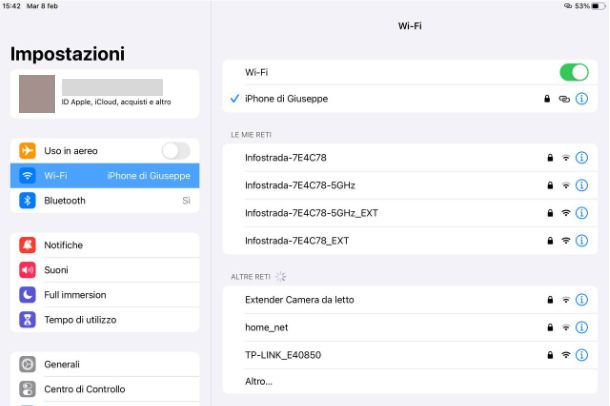Turn off the Wi-Fi switch
Image resolution: width=610 pixels, height=406 pixels.
574,72
